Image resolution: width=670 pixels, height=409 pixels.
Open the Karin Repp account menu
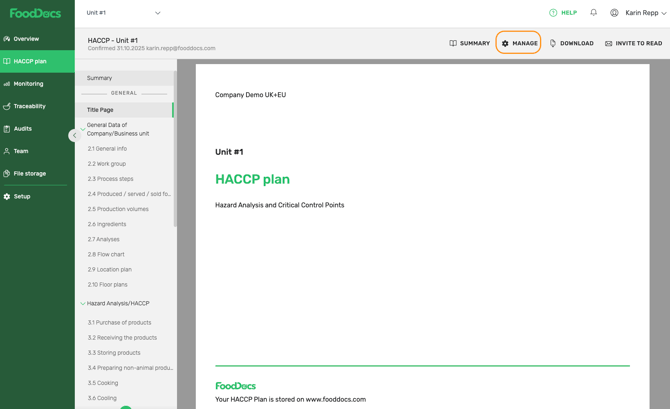645,13
